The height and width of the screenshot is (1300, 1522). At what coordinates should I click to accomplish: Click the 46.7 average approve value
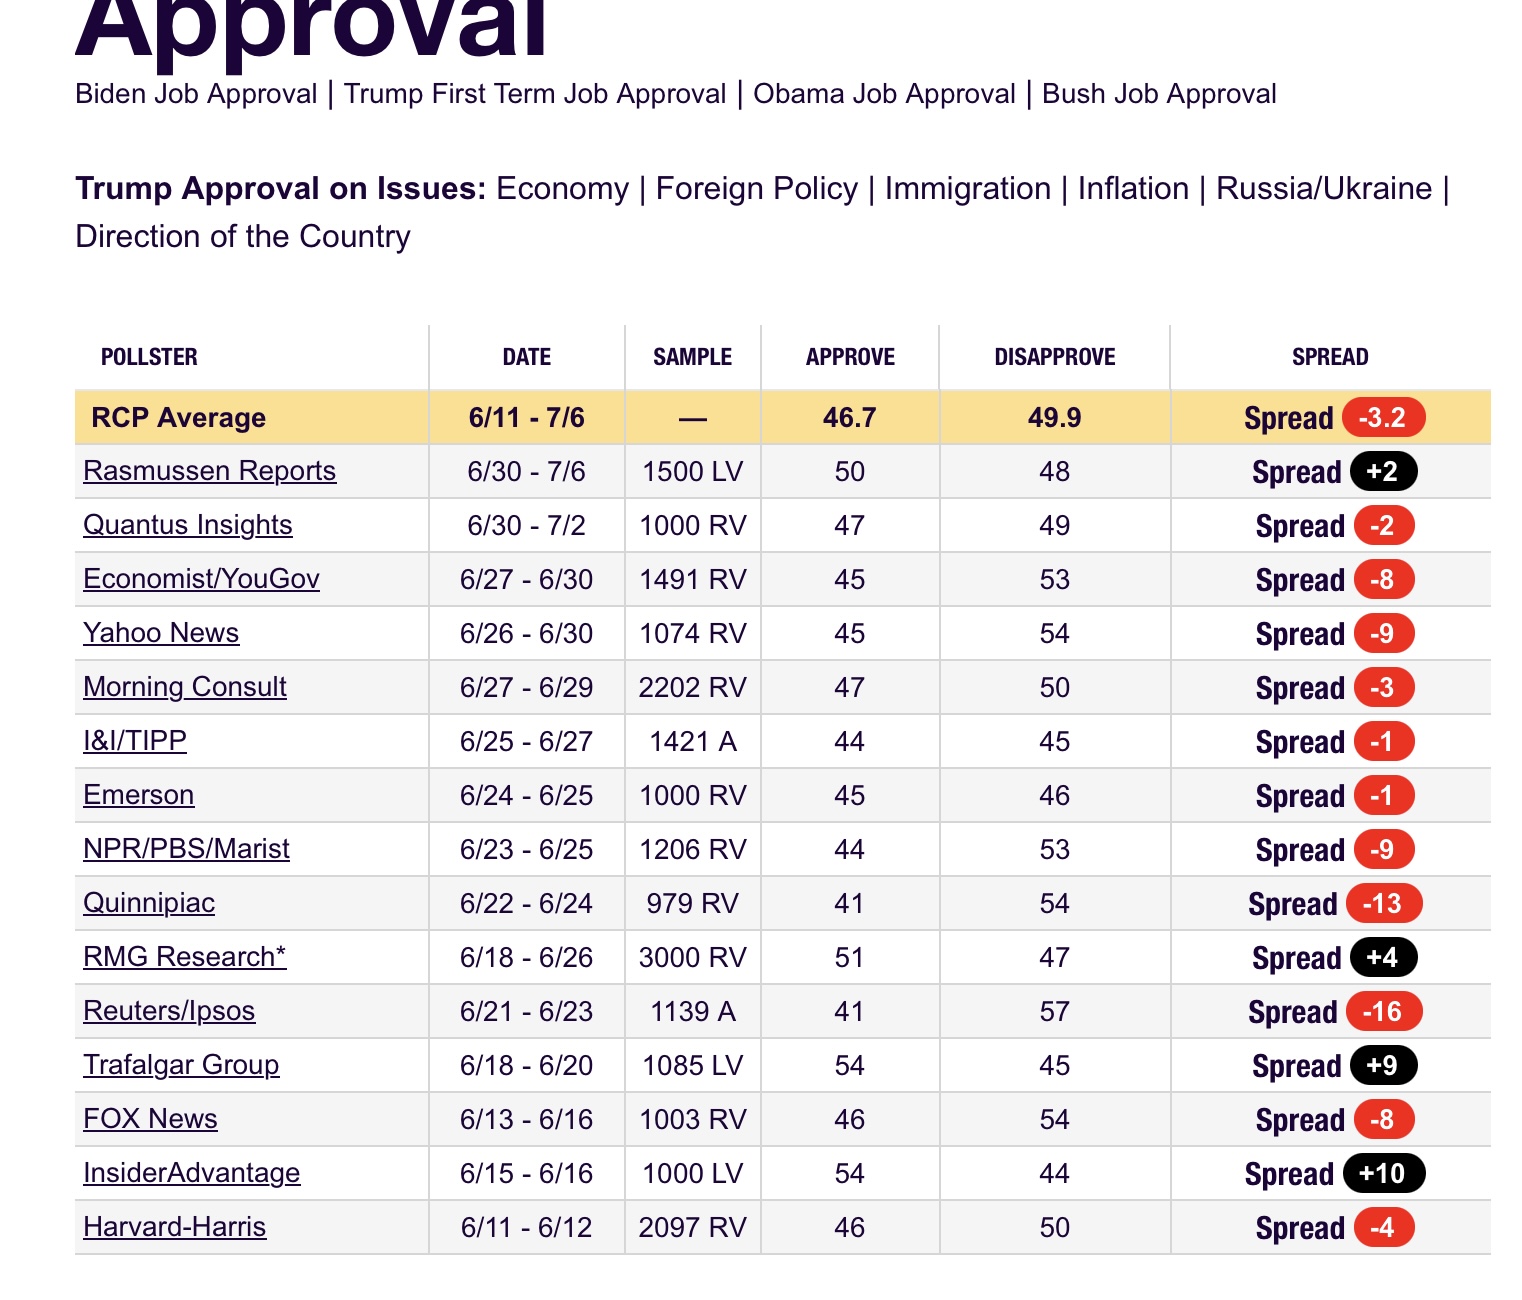(850, 417)
